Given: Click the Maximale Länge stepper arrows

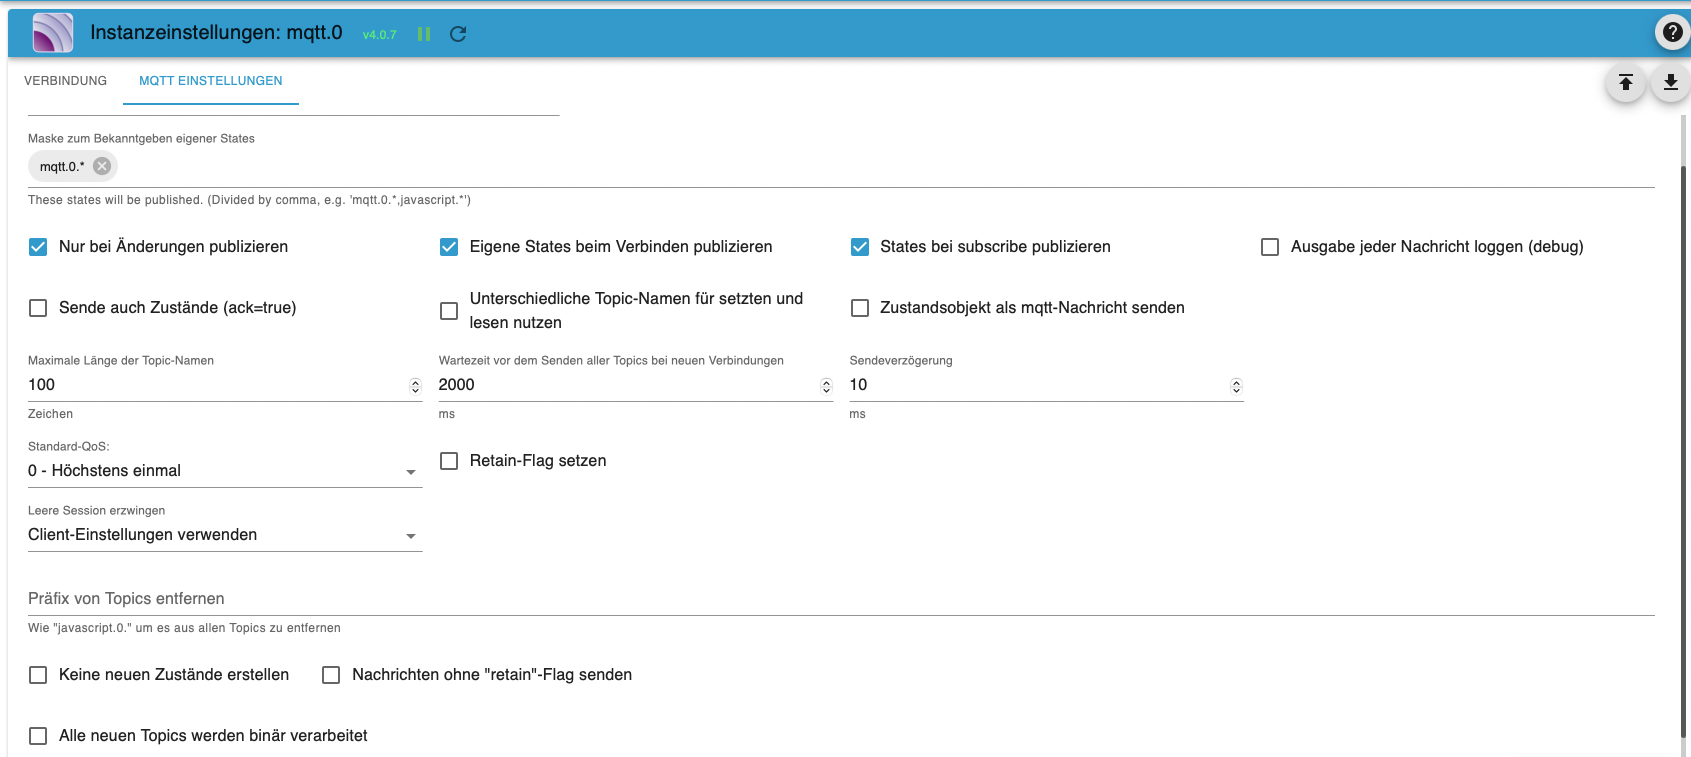Looking at the screenshot, I should coord(415,386).
